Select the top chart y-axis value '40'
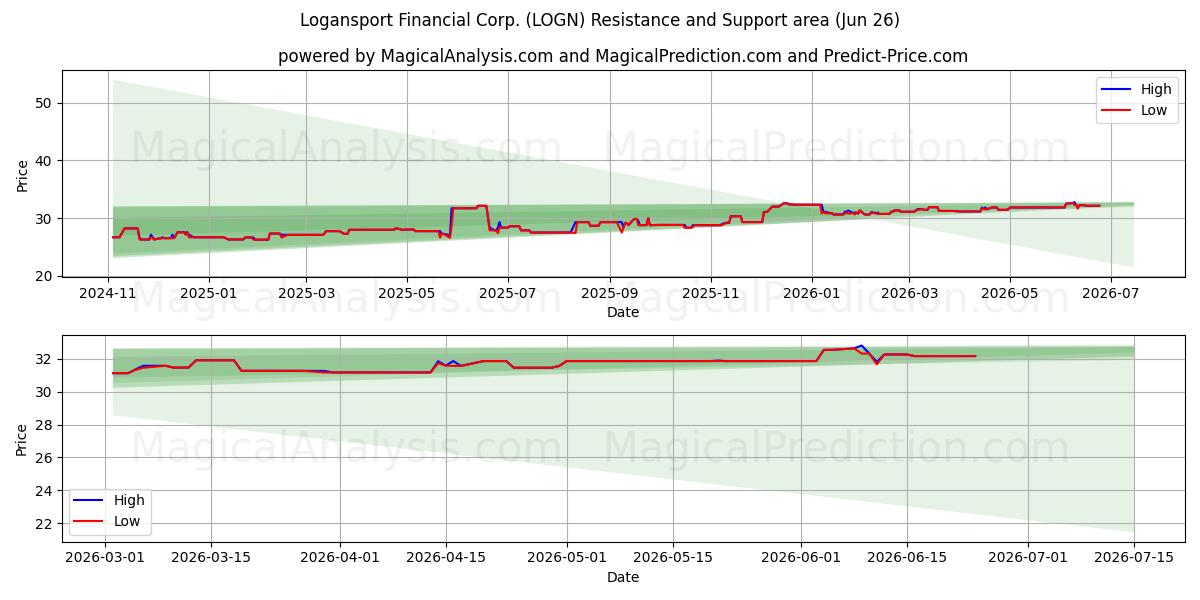Screen dimensions: 1200x600 pos(45,161)
